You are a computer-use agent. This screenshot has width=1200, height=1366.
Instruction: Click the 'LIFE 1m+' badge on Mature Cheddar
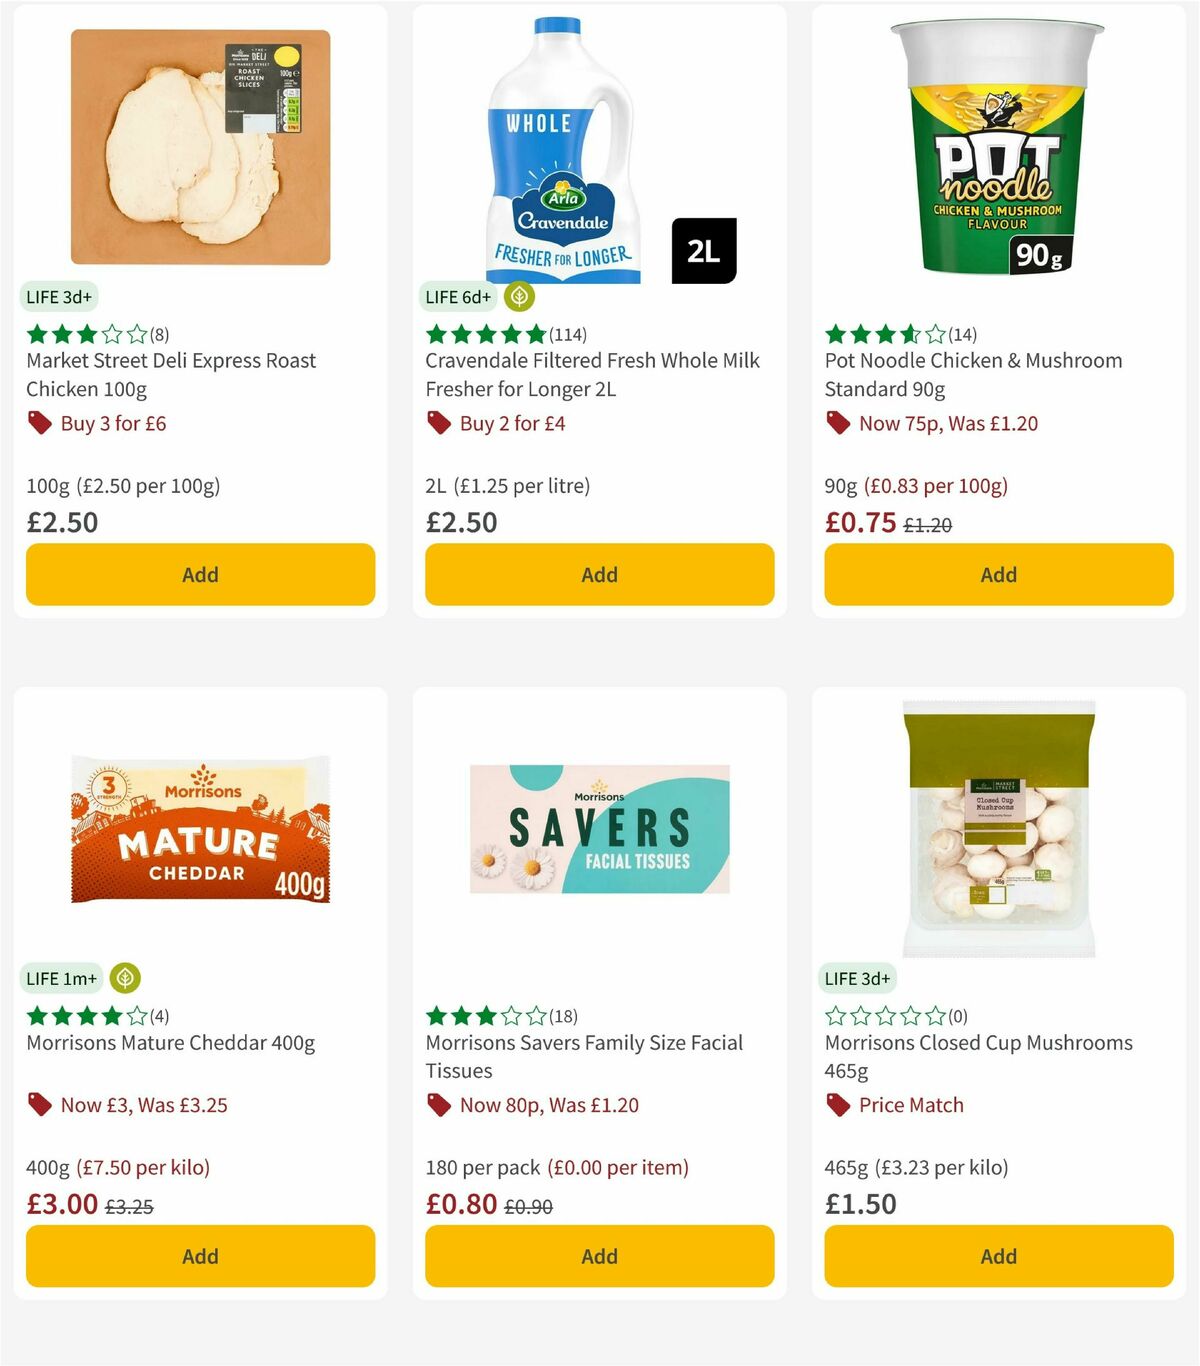61,978
